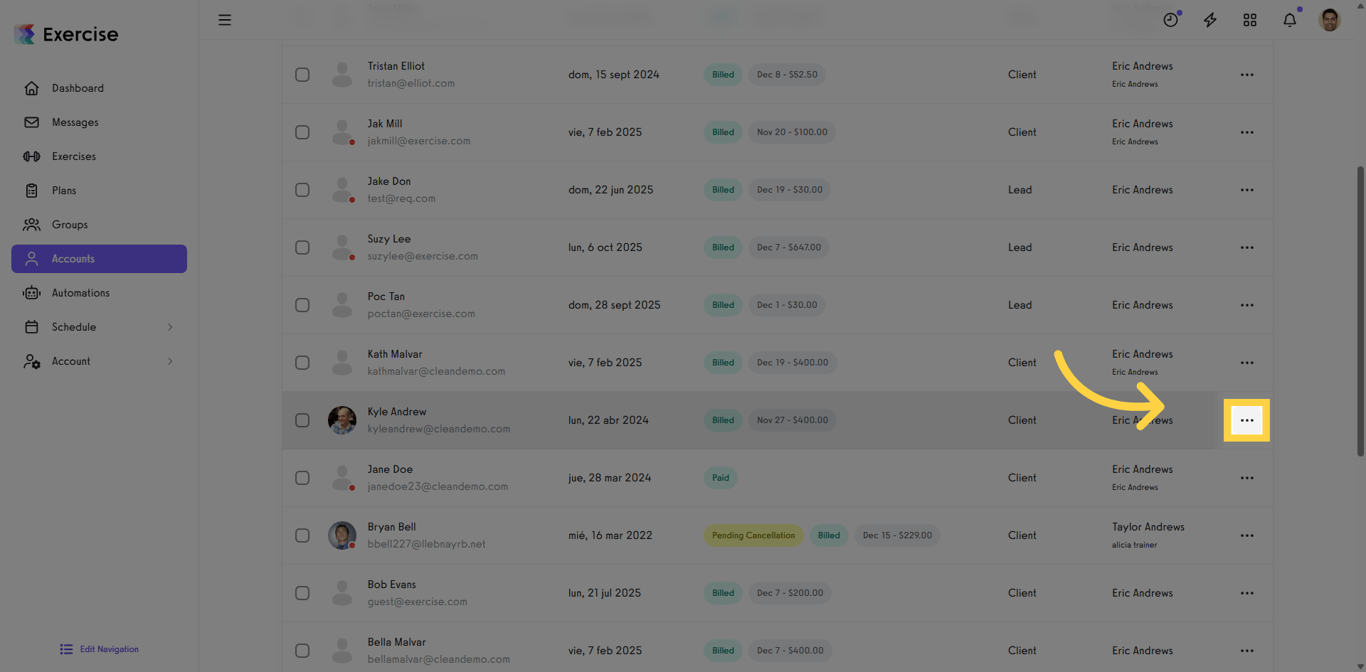Open the apps grid icon

[x=1250, y=20]
